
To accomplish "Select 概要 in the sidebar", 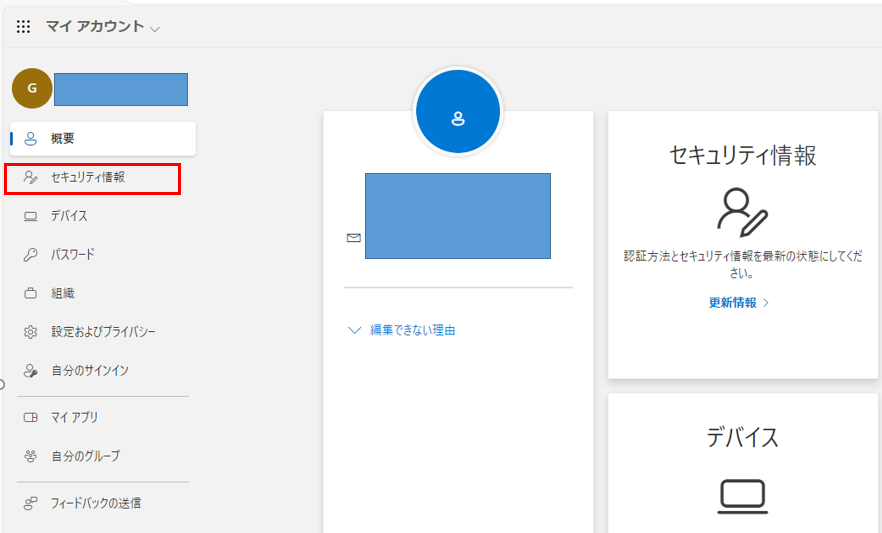I will (103, 138).
